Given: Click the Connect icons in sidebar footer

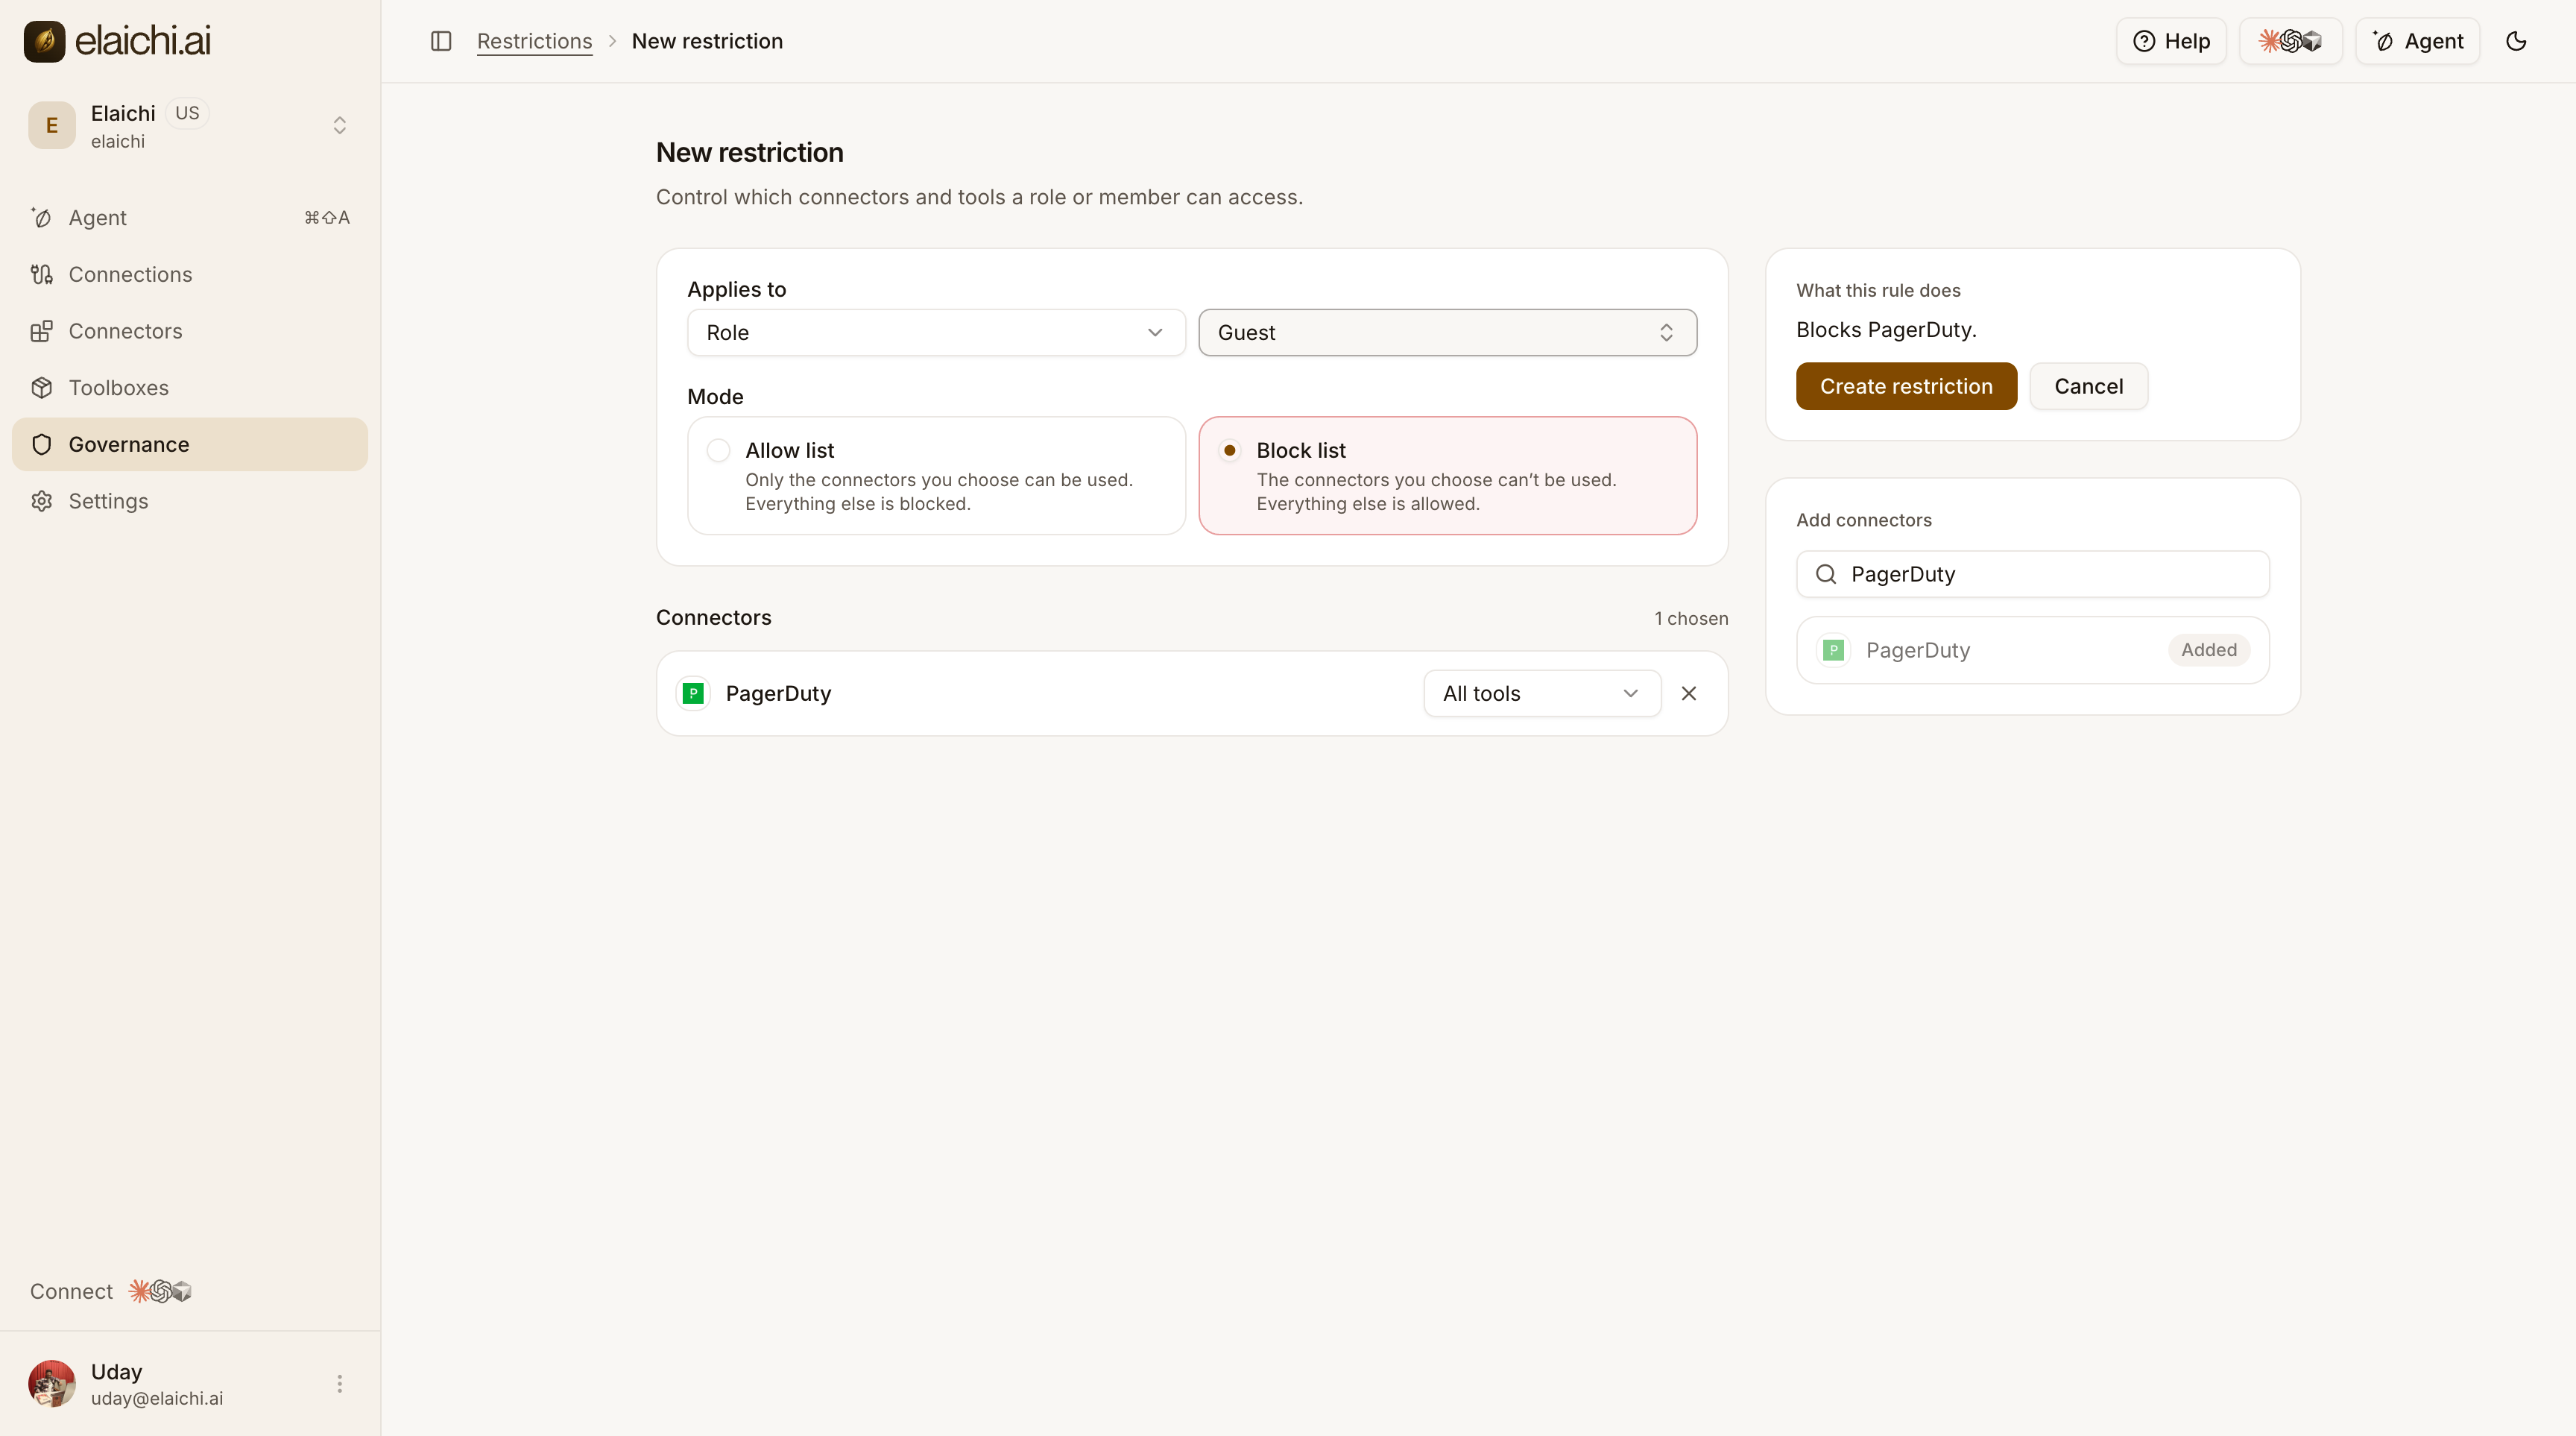Looking at the screenshot, I should tap(160, 1291).
